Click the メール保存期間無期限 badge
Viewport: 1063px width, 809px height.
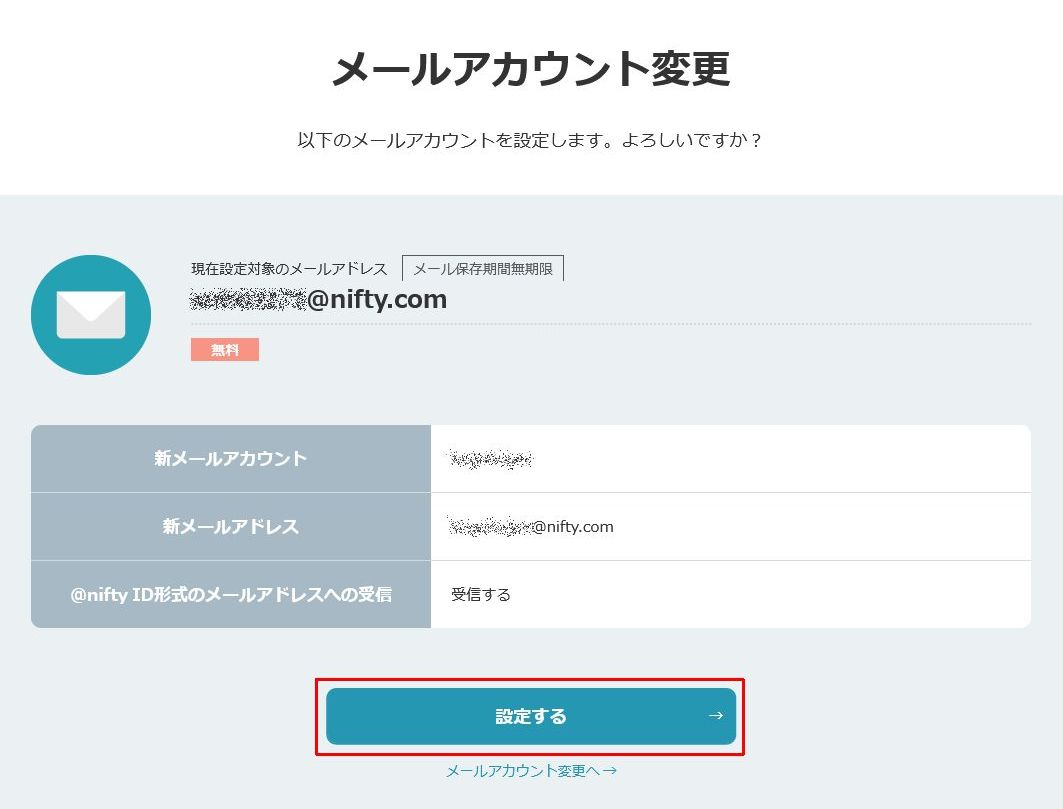pyautogui.click(x=483, y=268)
